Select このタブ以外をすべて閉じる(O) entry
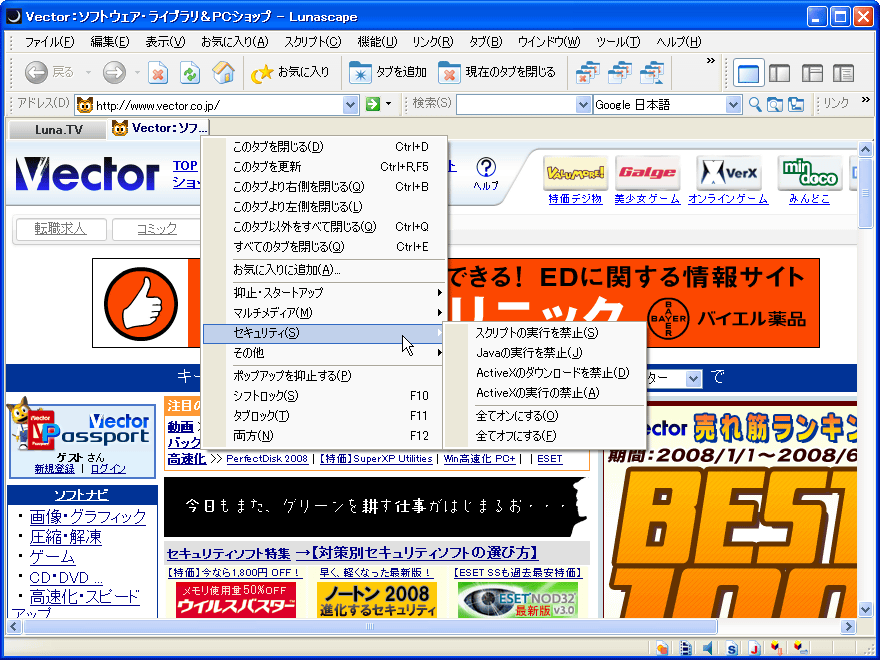 324,227
